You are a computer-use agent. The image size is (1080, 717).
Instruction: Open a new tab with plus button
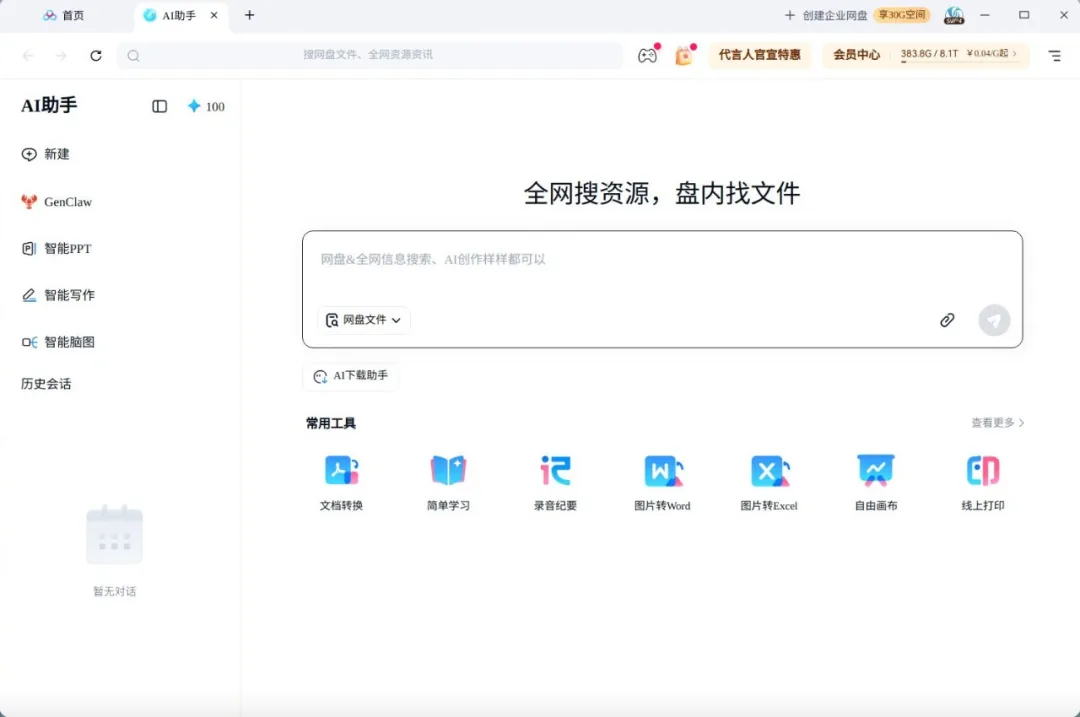tap(249, 15)
